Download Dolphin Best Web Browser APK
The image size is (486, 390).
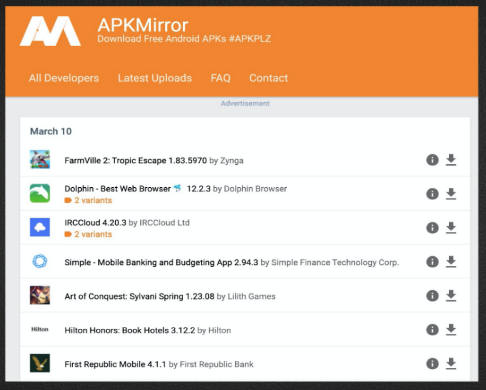coord(451,194)
